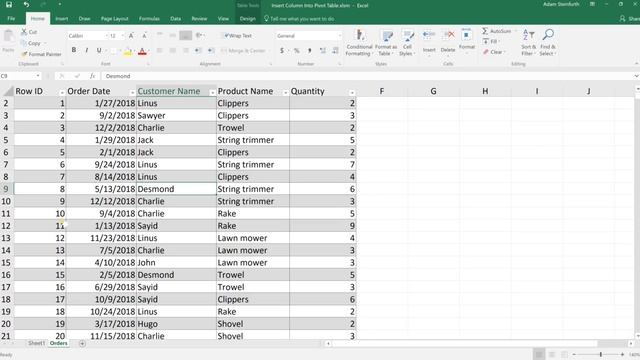Open the Clear menu

pos(493,52)
